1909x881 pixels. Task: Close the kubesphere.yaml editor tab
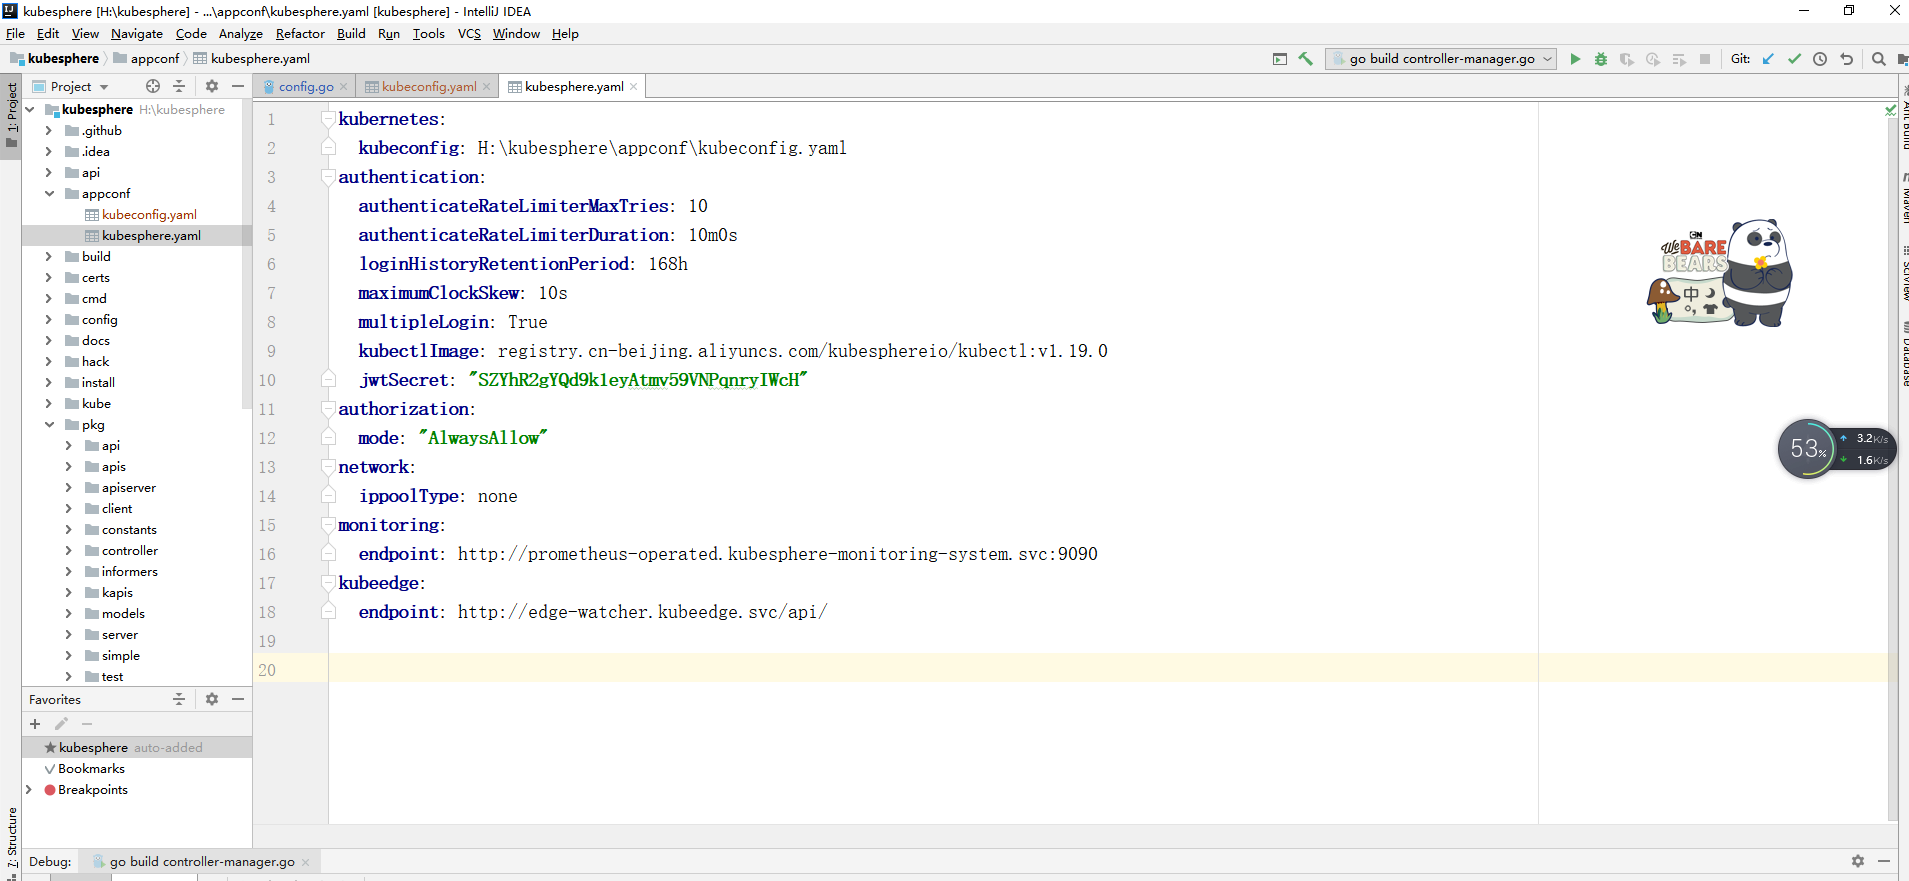point(634,87)
